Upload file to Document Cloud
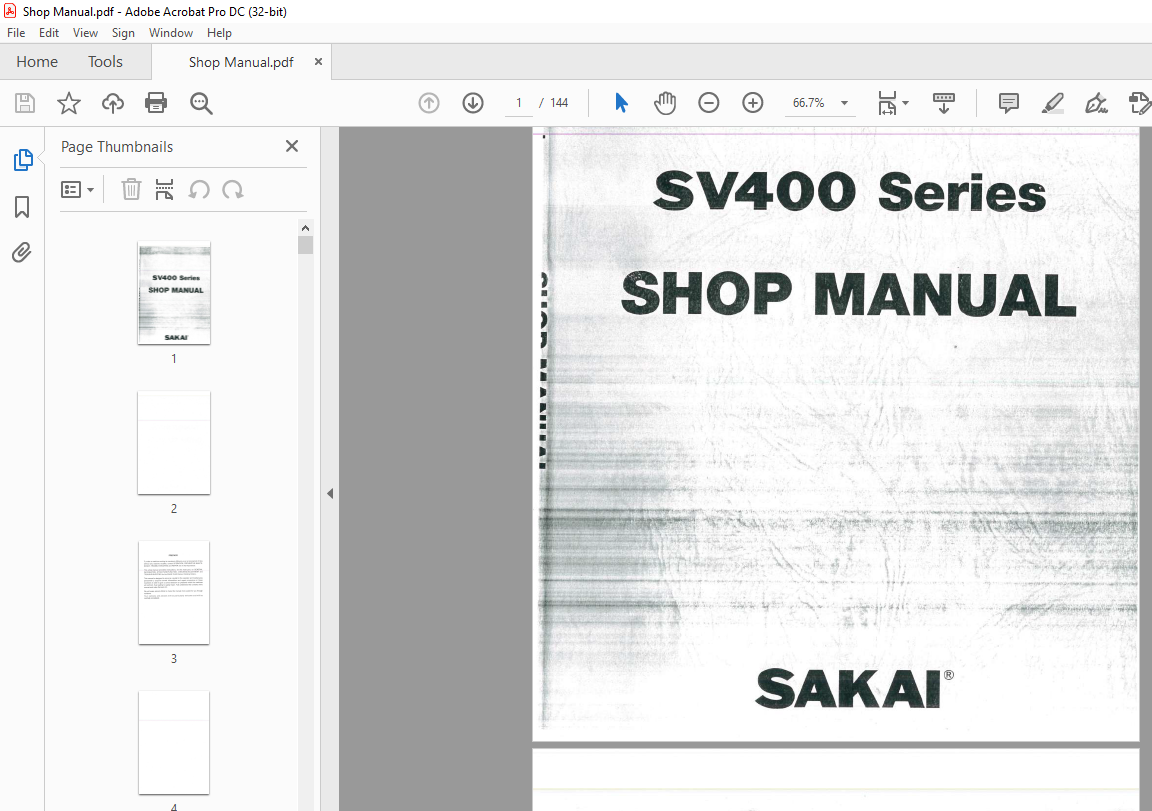1152x811 pixels. [112, 103]
